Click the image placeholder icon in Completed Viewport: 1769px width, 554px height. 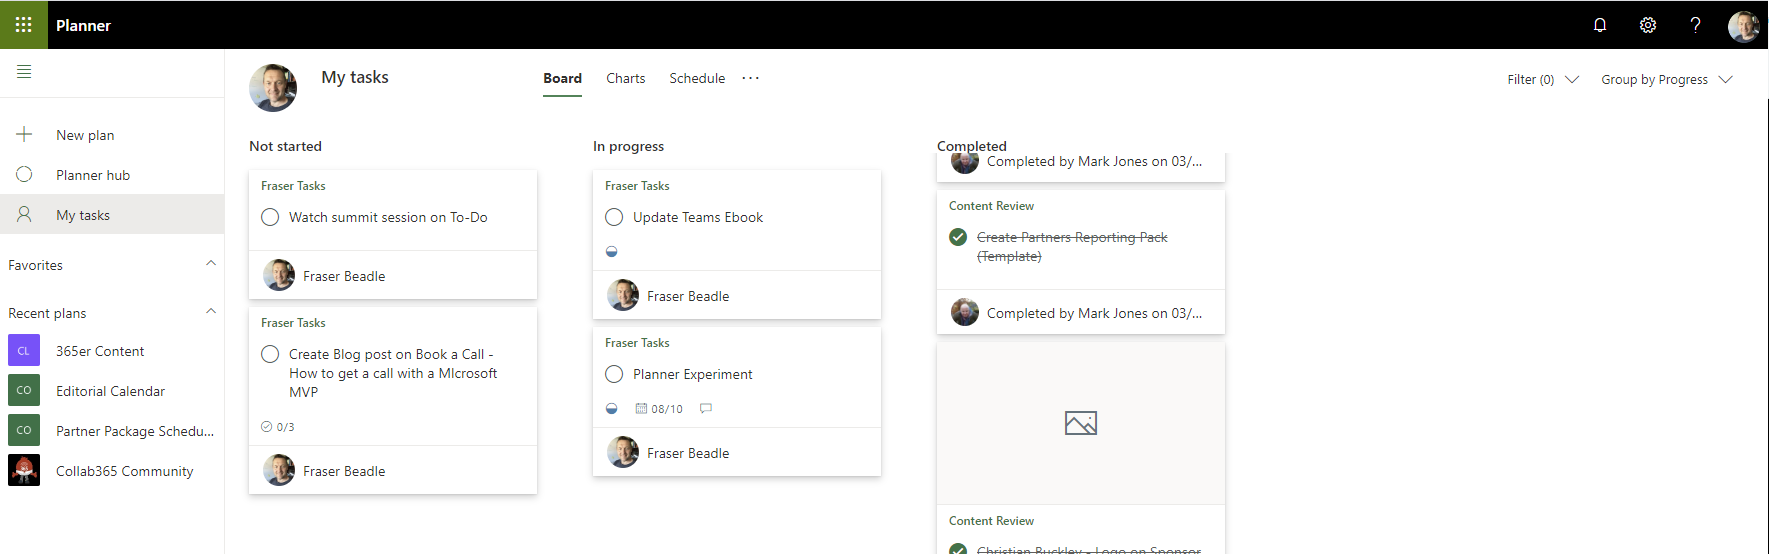click(1081, 423)
